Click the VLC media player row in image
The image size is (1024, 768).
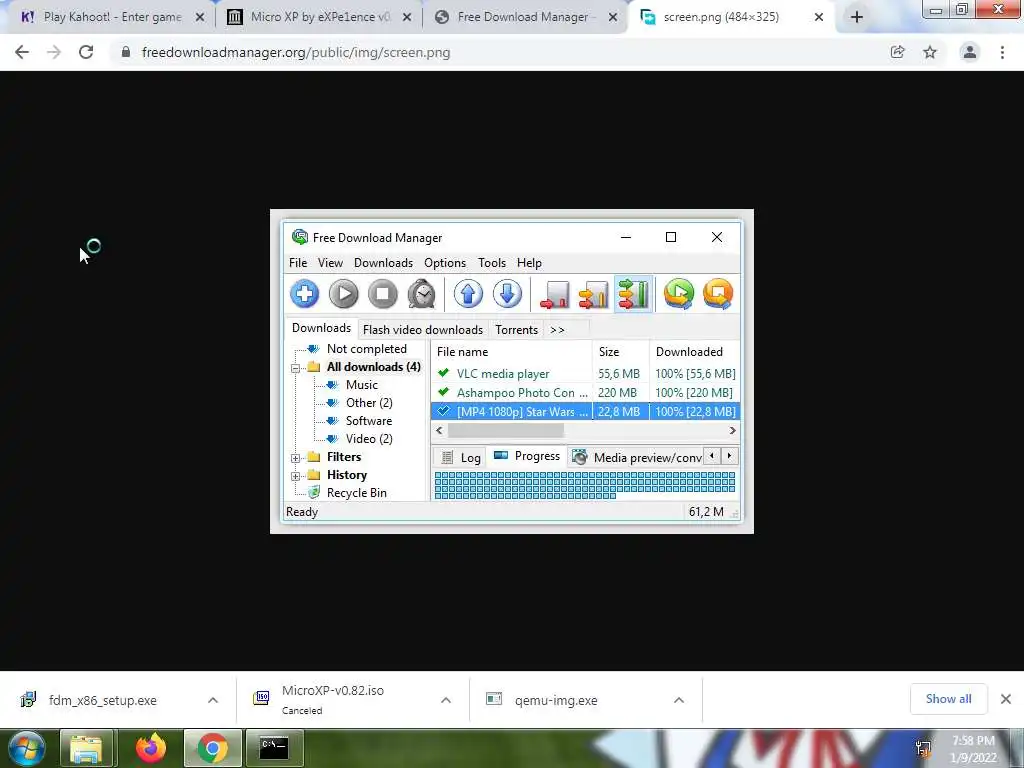(x=585, y=374)
